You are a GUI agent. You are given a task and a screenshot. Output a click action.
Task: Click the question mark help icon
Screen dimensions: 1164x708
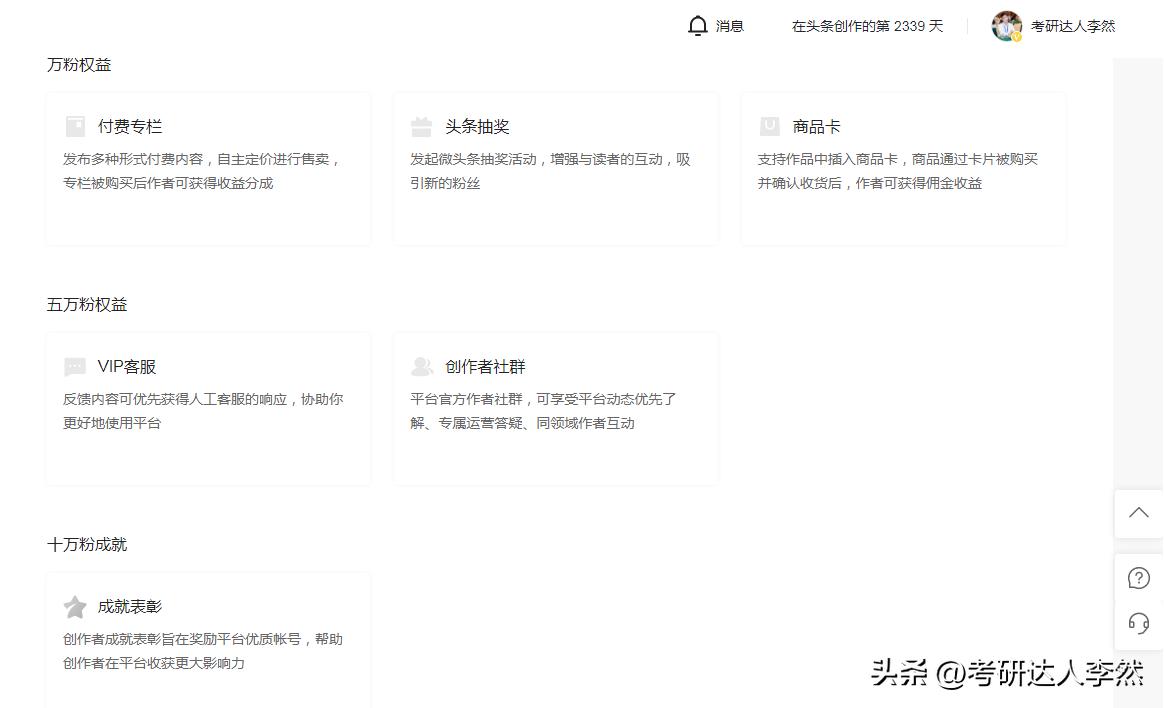(1138, 577)
